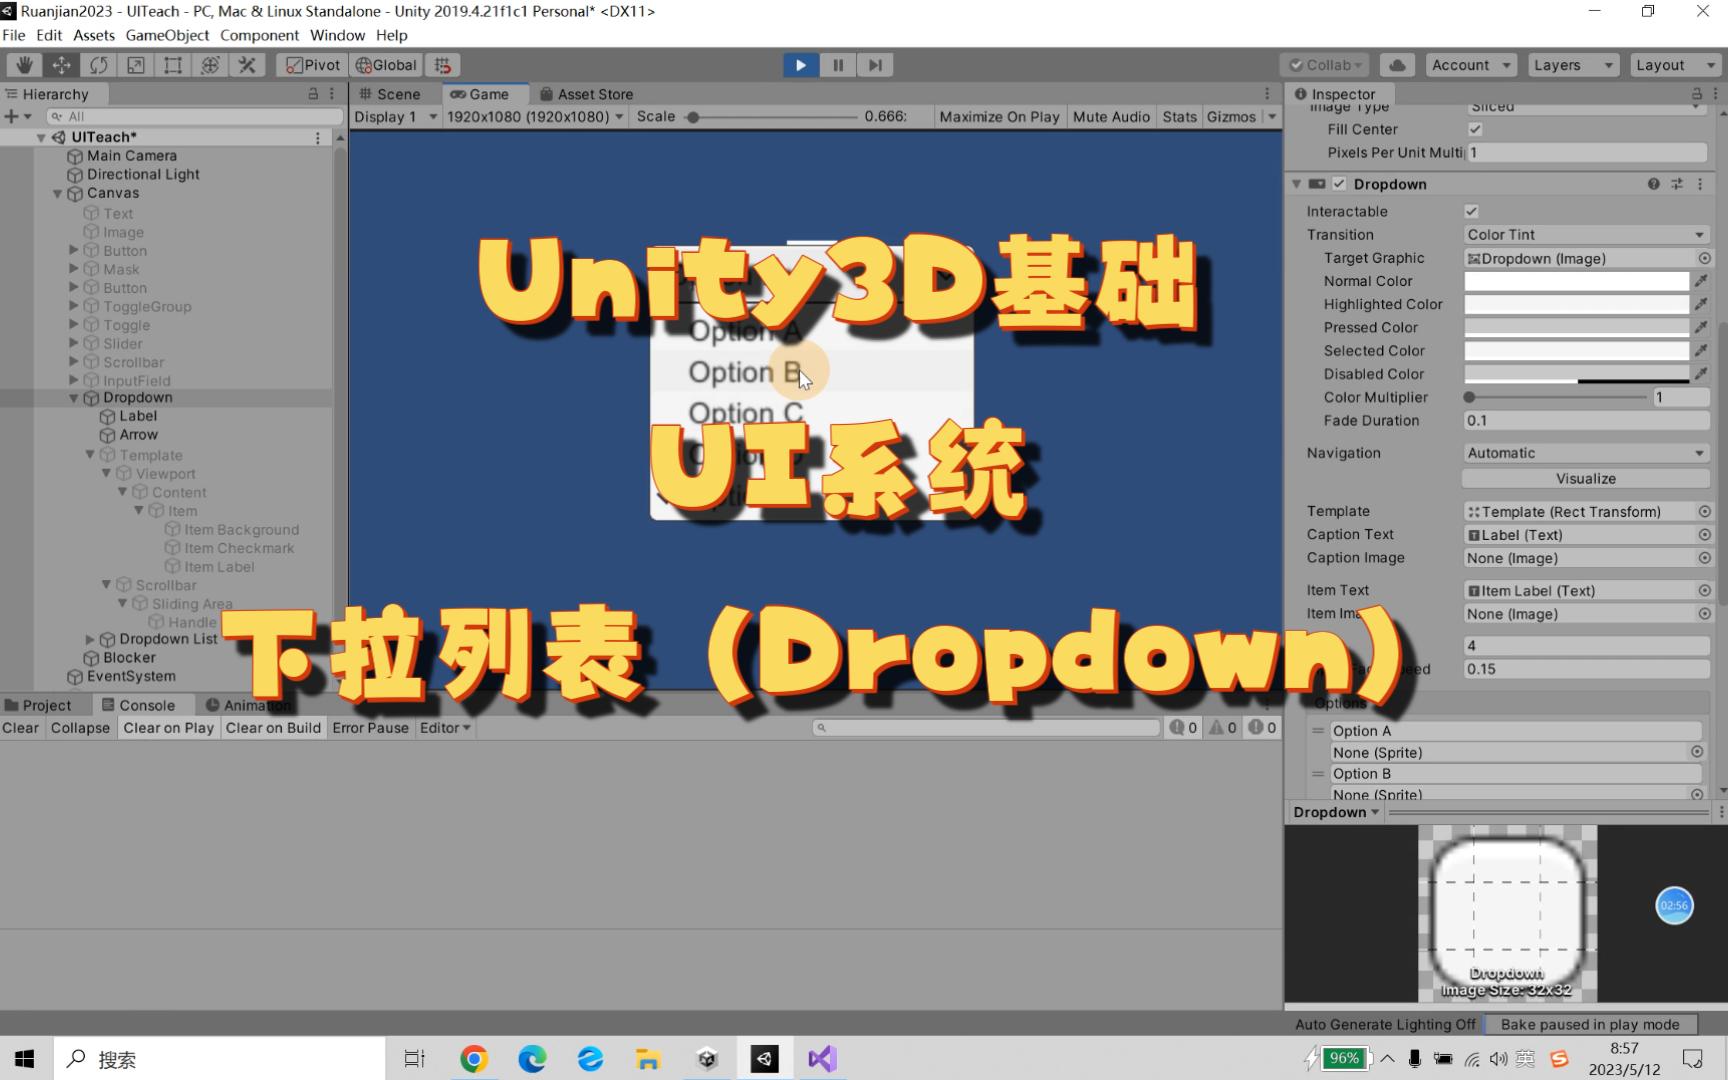Click the Step frame button

point(875,65)
